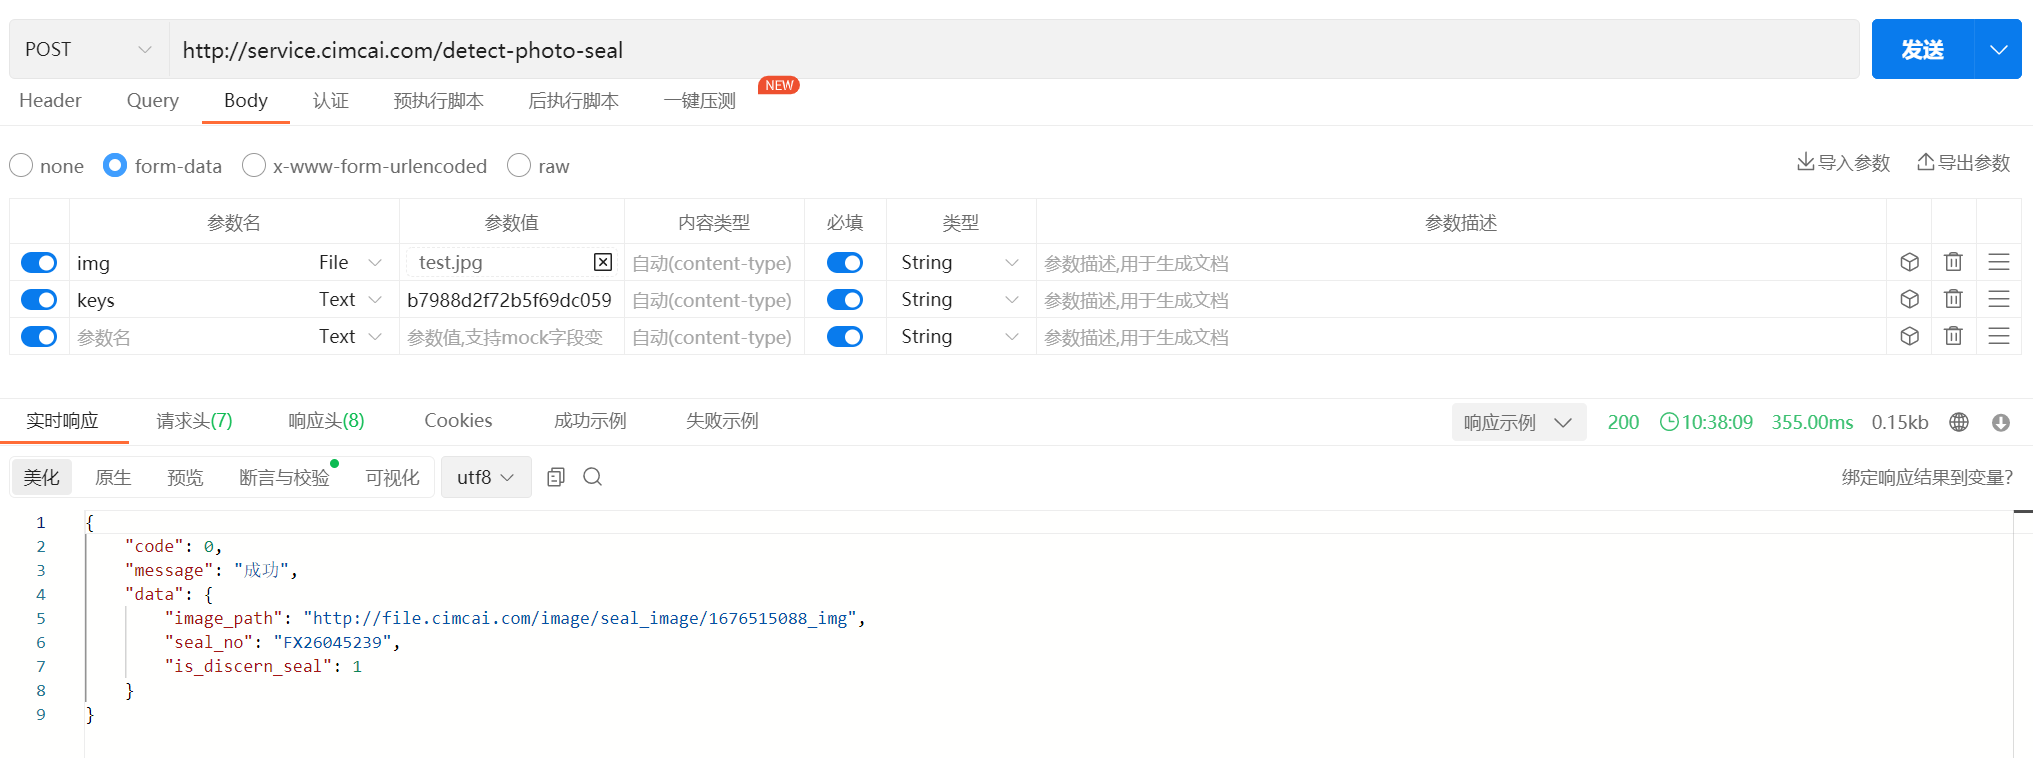2033x758 pixels.
Task: Open the 认证 tab
Action: [331, 100]
